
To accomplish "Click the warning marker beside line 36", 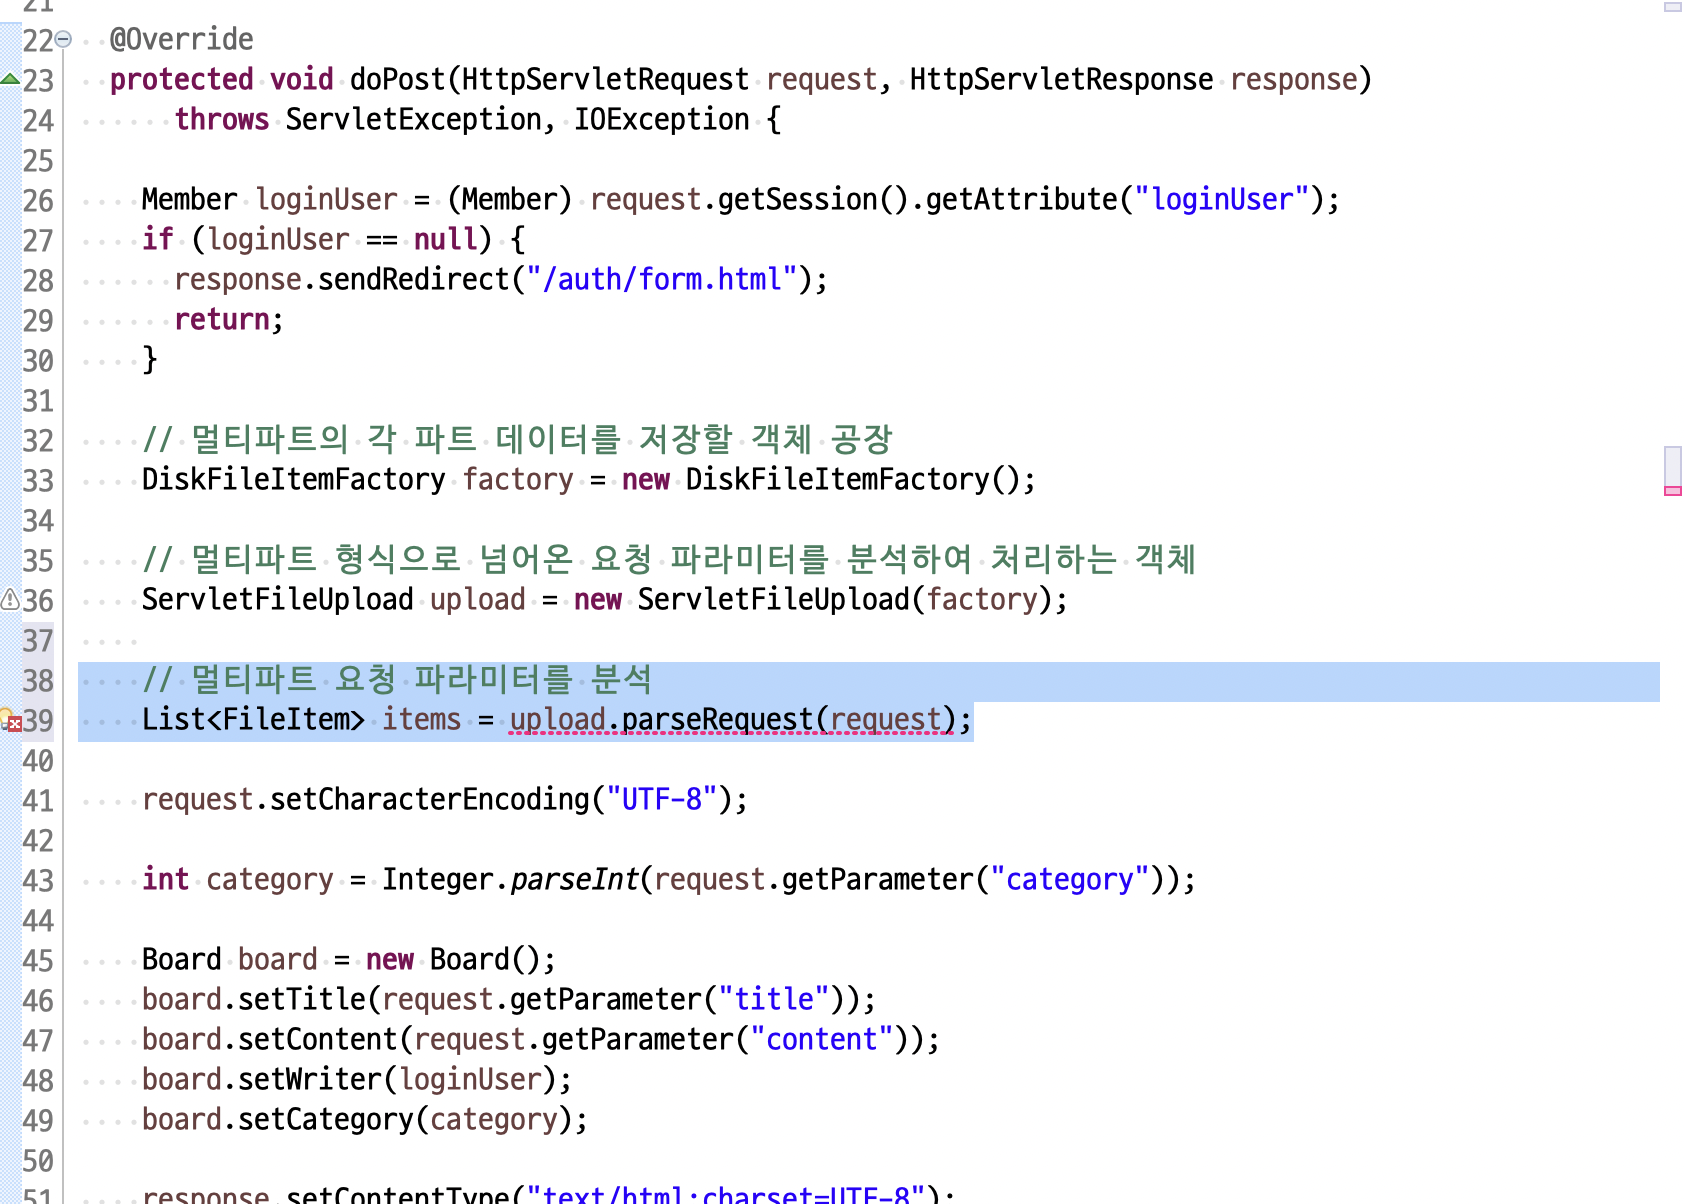I will tap(9, 599).
